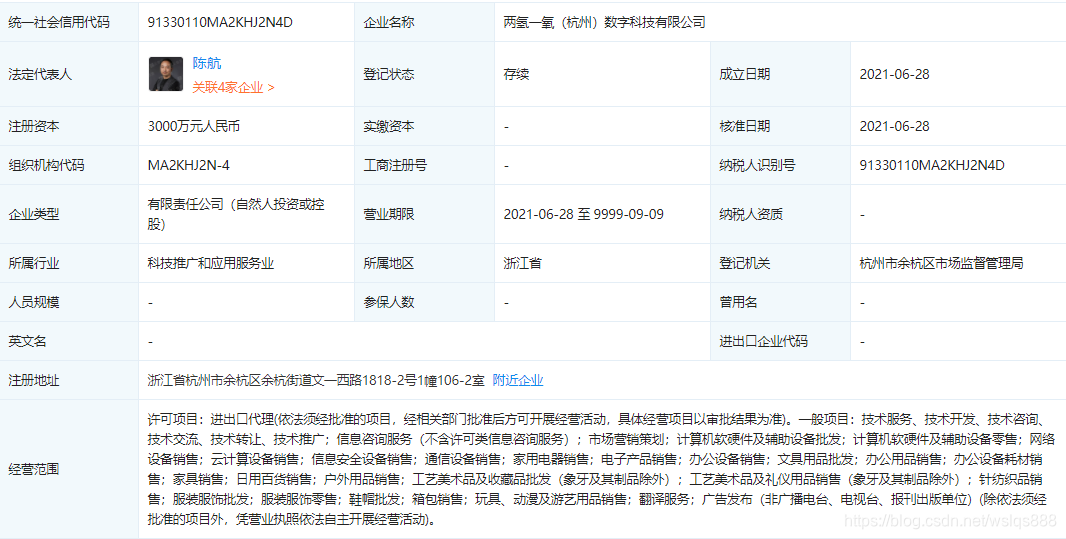Screen dimensions: 1066x539
Task: Click the 曾用名 label cell
Action: 780,302
